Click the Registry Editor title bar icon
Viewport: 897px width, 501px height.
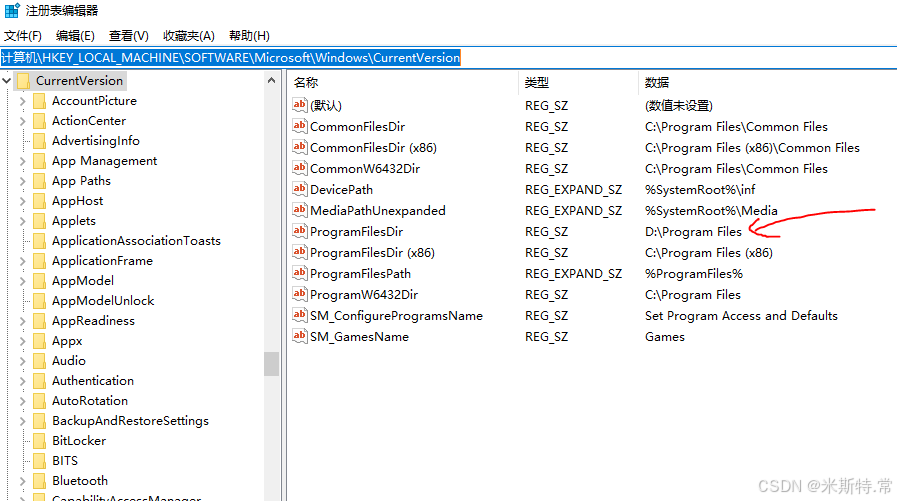pos(11,10)
